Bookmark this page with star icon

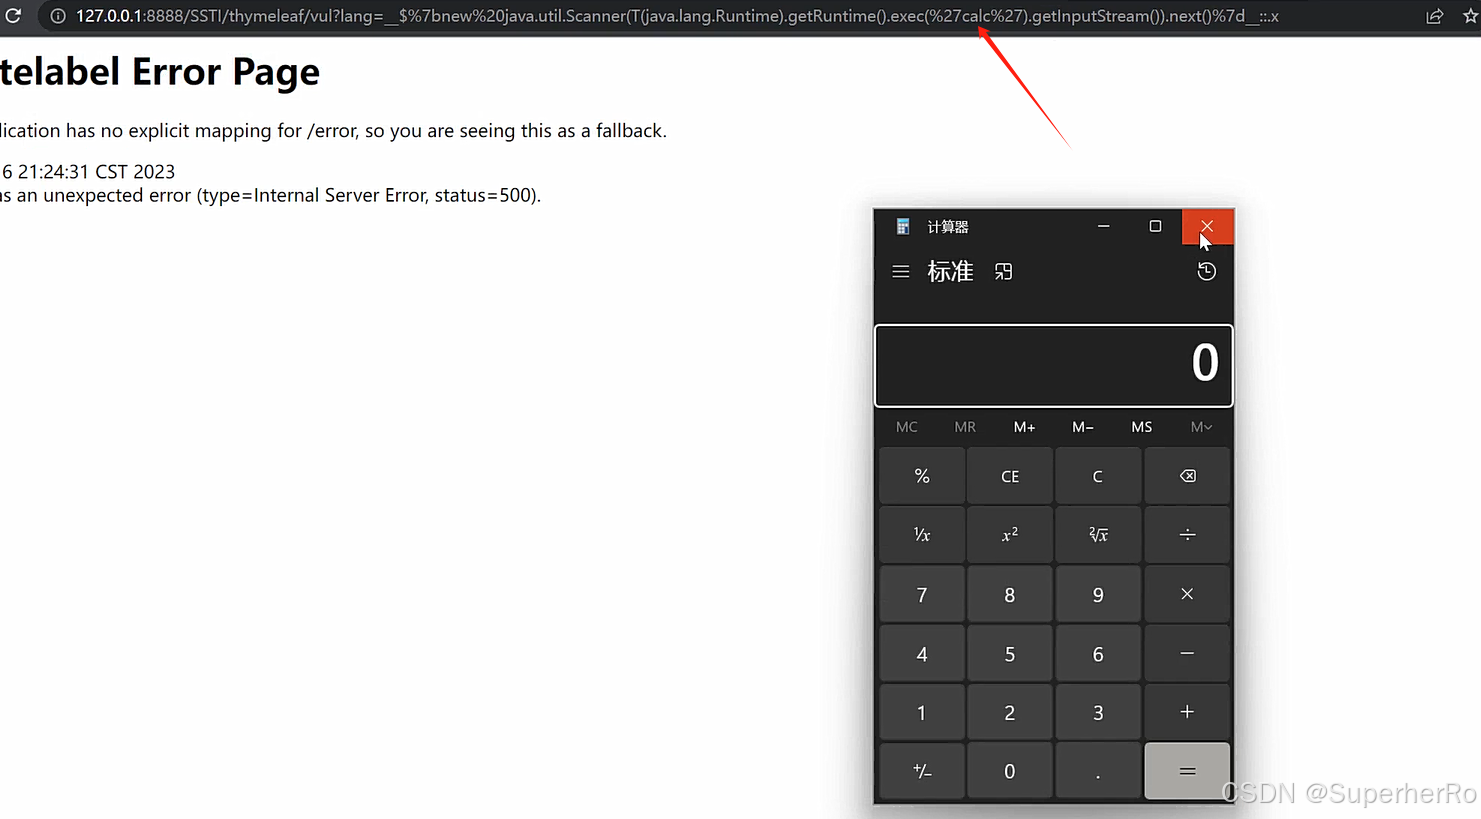[x=1471, y=16]
